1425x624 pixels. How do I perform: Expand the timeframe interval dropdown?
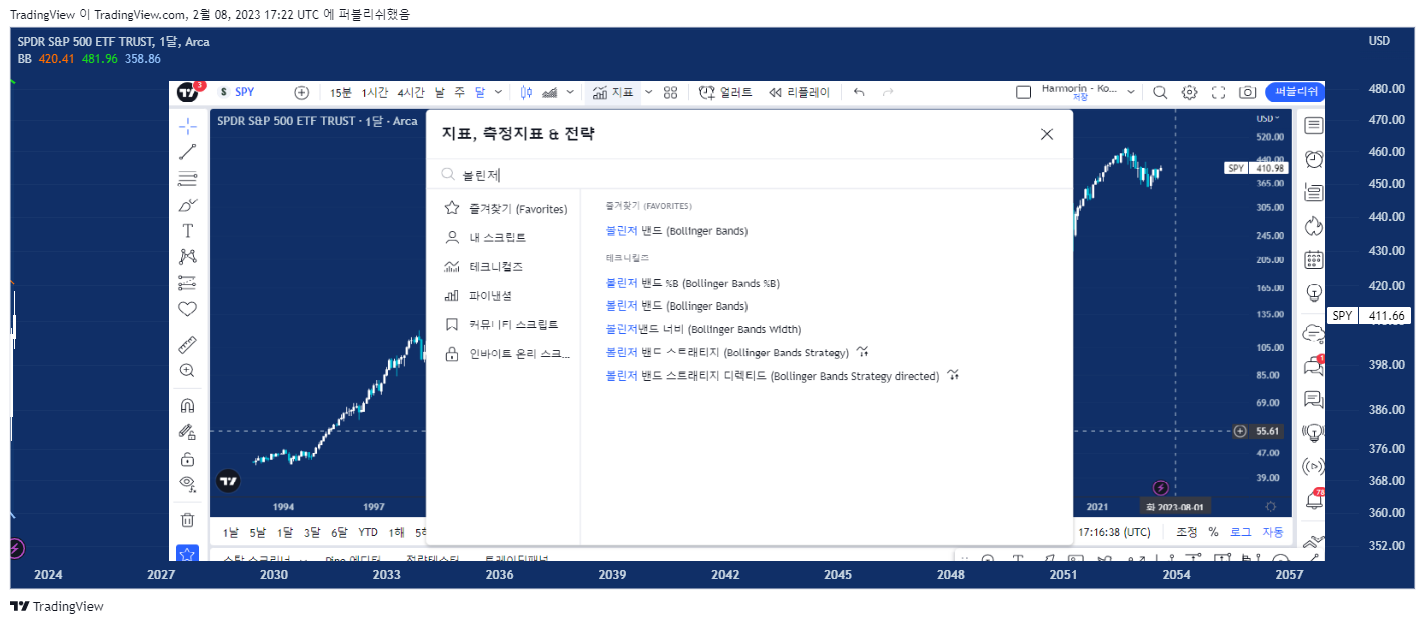(x=498, y=92)
